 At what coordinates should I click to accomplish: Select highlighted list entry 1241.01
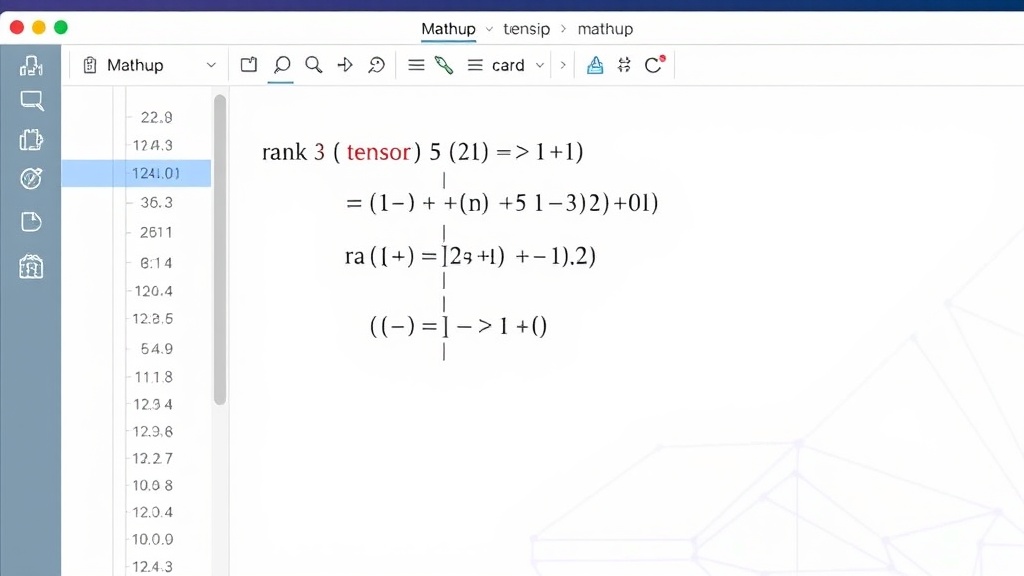tap(136, 173)
